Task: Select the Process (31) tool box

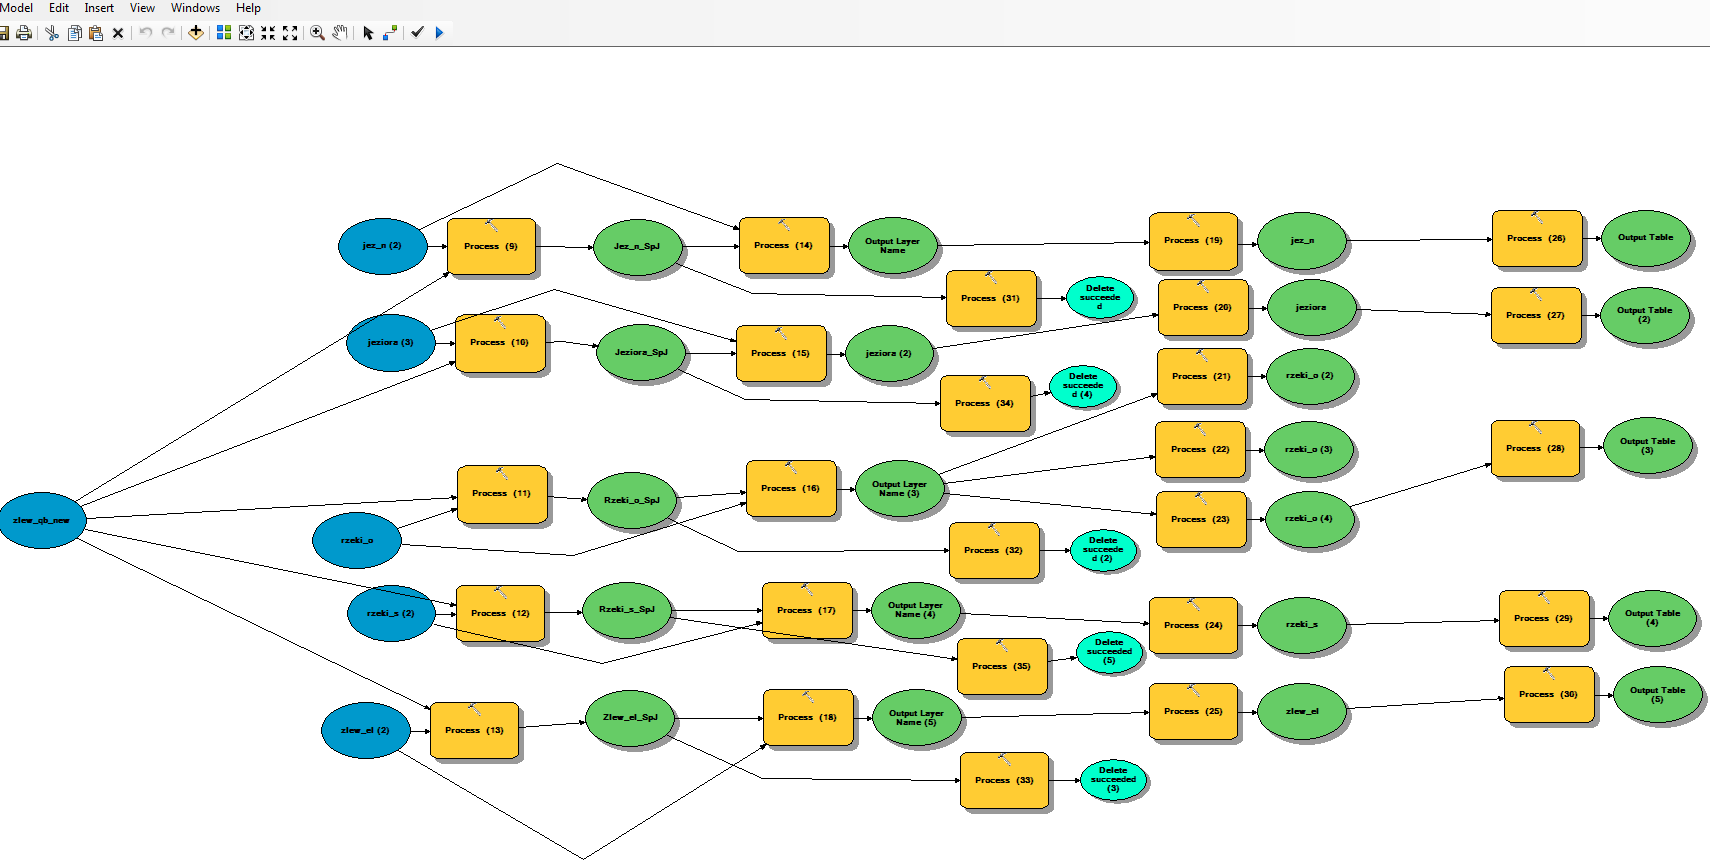Action: (x=991, y=298)
